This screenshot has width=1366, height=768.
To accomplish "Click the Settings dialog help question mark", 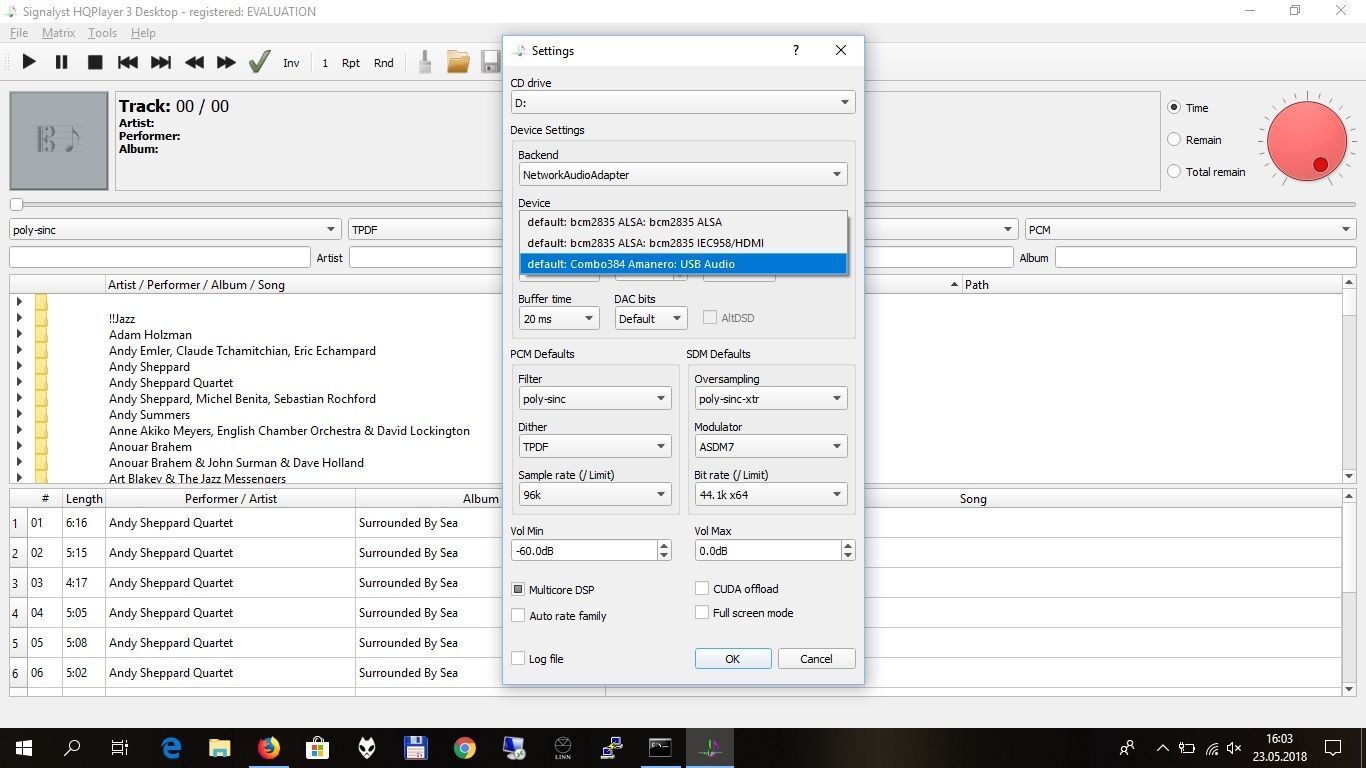I will pyautogui.click(x=796, y=50).
